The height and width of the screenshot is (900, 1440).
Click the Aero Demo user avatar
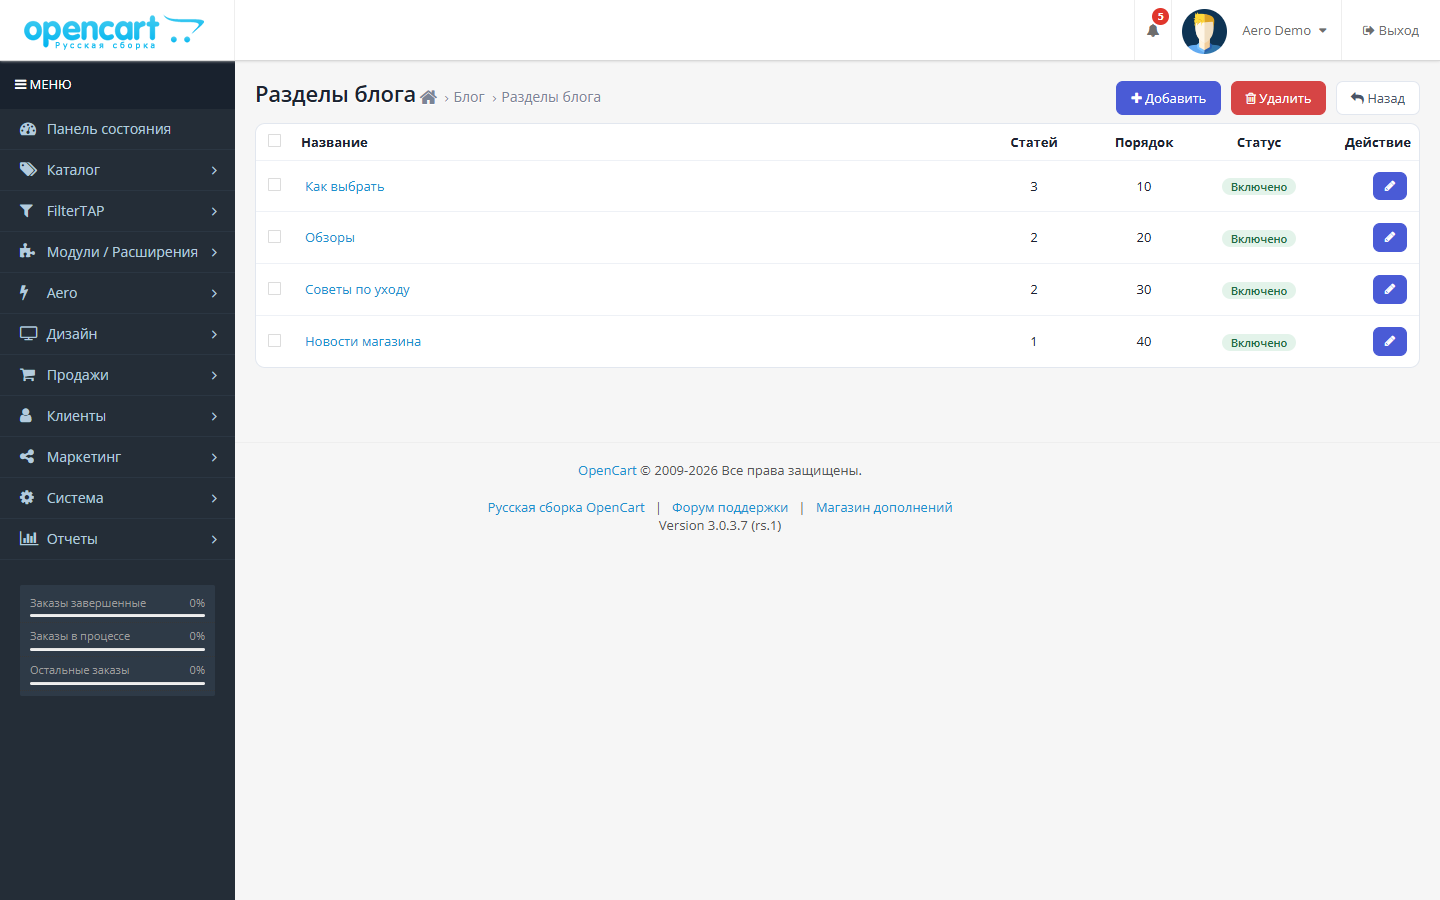[1204, 31]
